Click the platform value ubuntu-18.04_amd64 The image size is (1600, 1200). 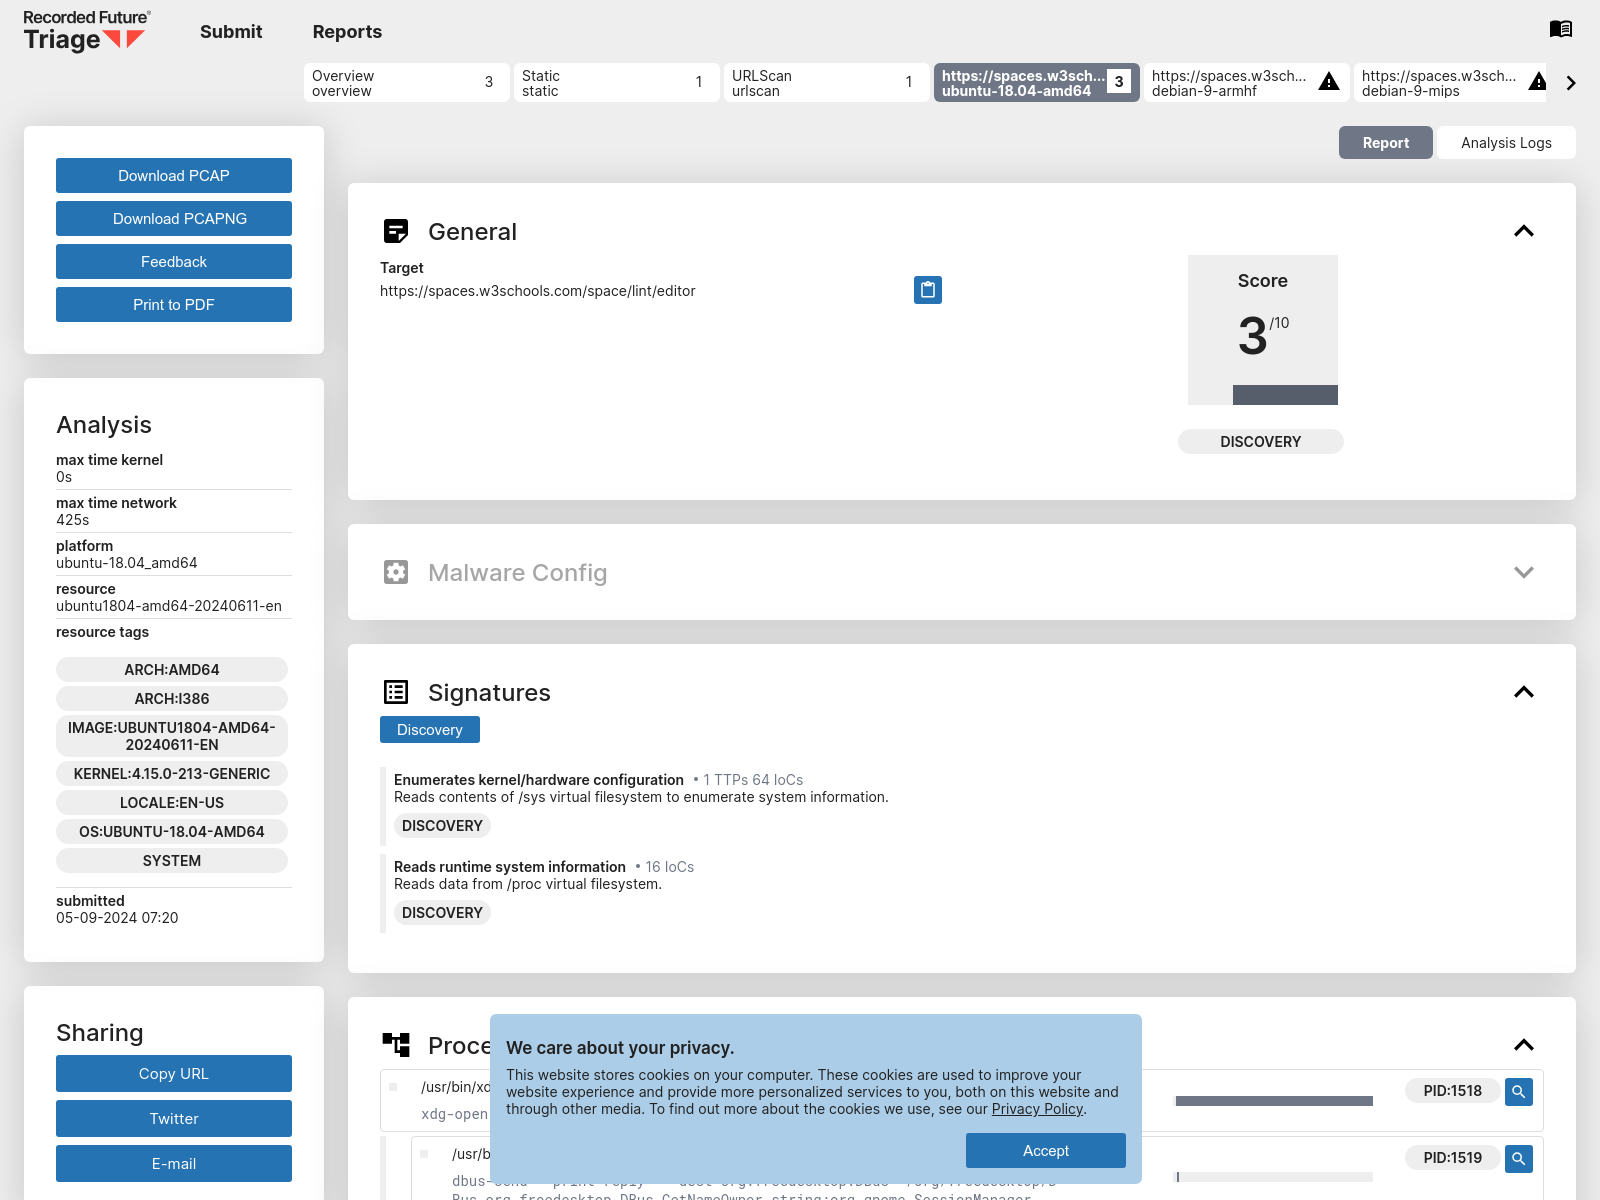click(127, 563)
